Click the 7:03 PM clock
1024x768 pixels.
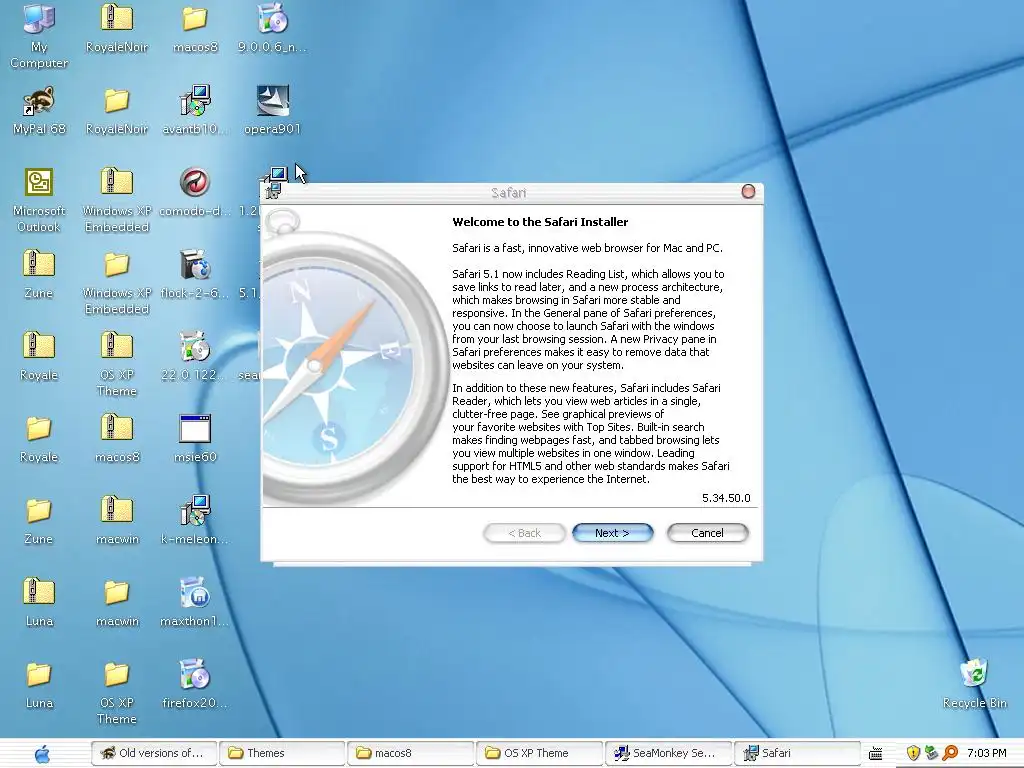986,753
